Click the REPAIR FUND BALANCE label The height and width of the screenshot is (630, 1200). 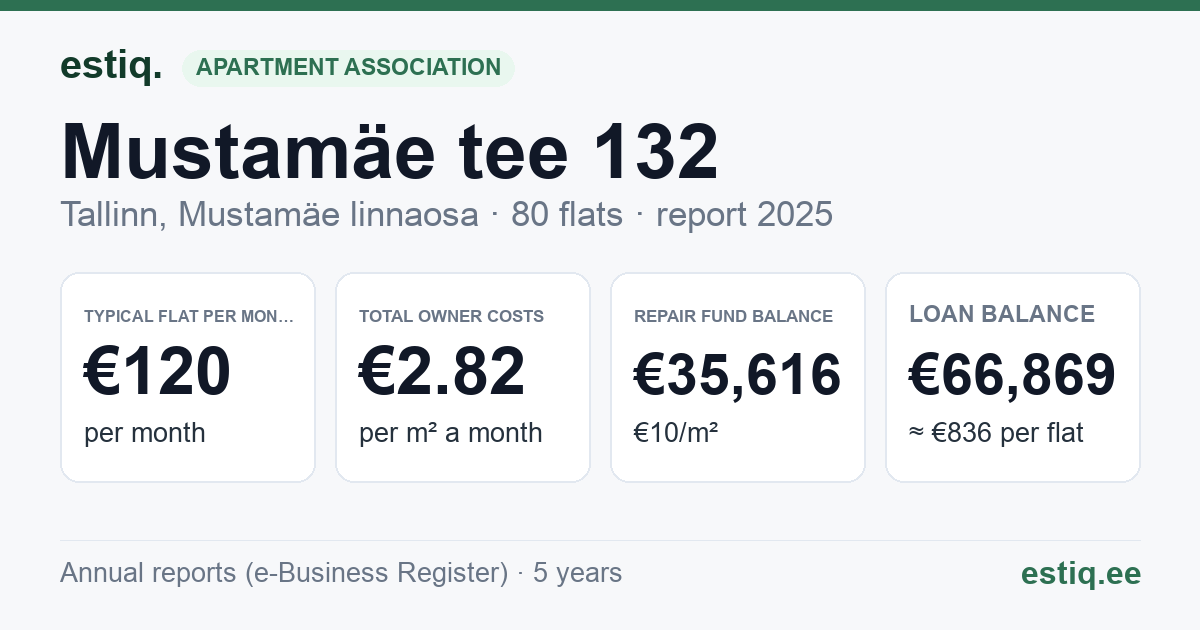point(734,316)
